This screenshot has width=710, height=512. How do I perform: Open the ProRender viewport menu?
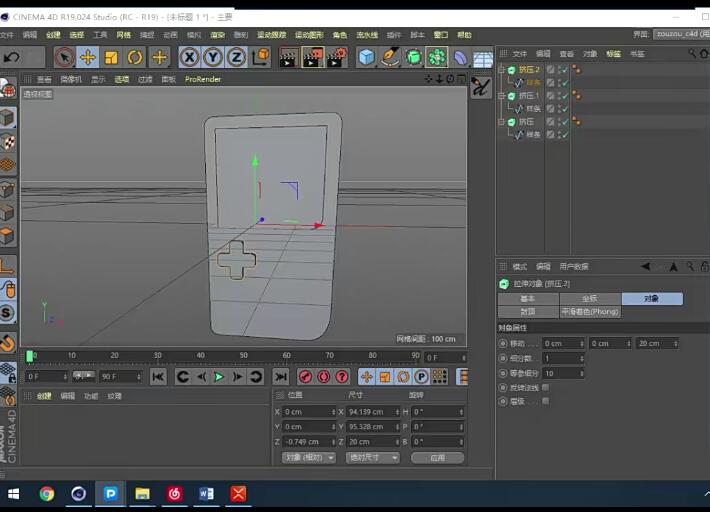click(x=202, y=79)
